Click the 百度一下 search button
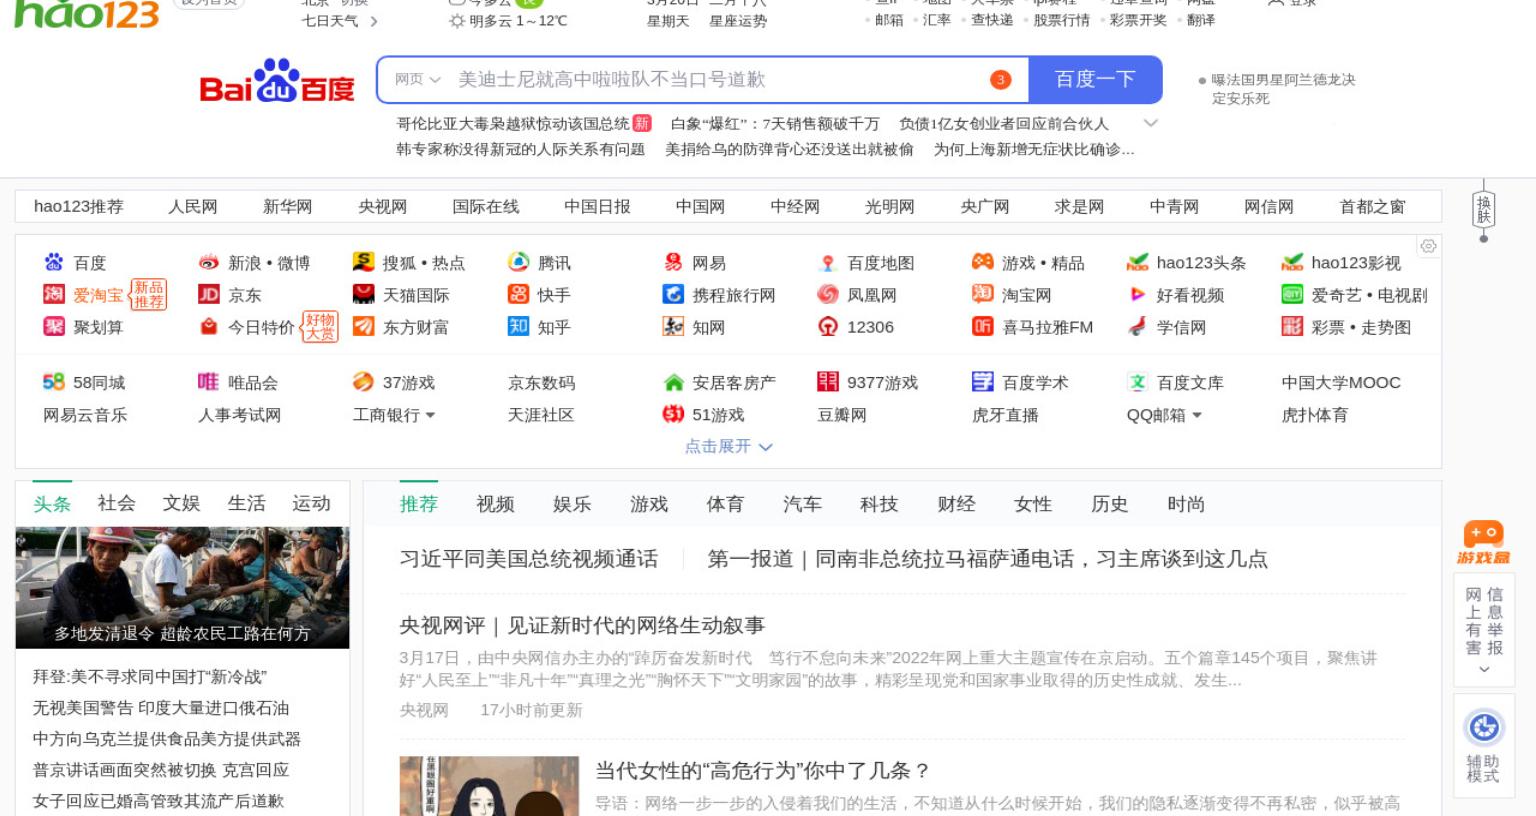The image size is (1536, 816). [1095, 79]
